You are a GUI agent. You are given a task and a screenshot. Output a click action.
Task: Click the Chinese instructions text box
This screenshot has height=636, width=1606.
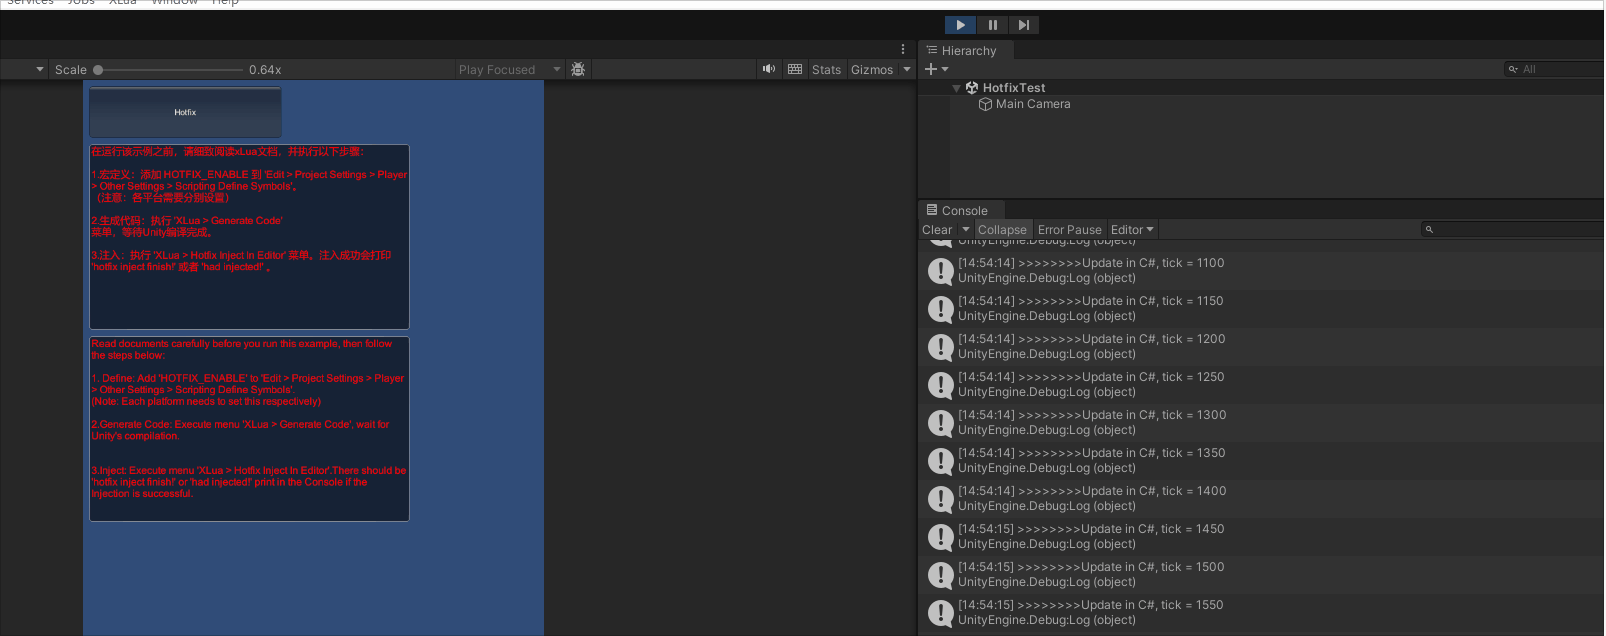[249, 237]
